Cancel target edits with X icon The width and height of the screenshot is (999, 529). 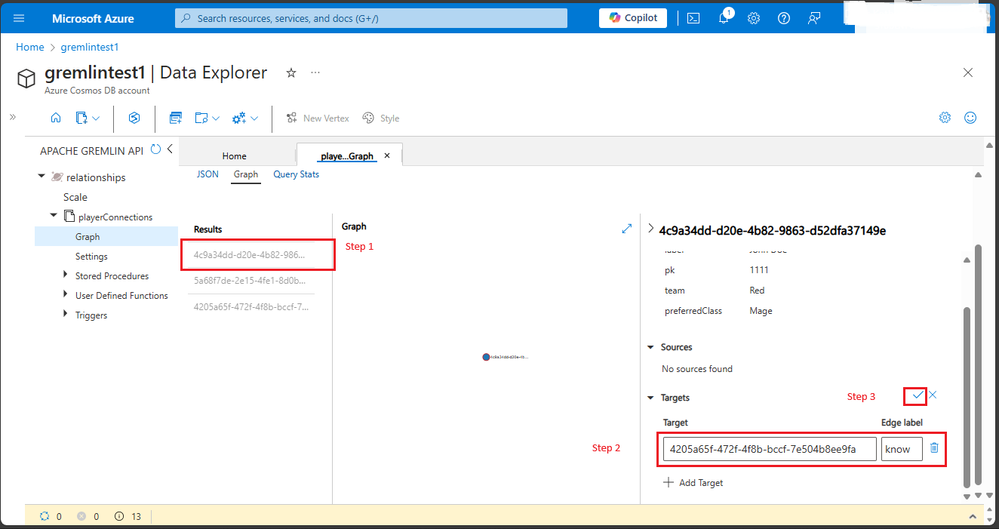point(933,395)
